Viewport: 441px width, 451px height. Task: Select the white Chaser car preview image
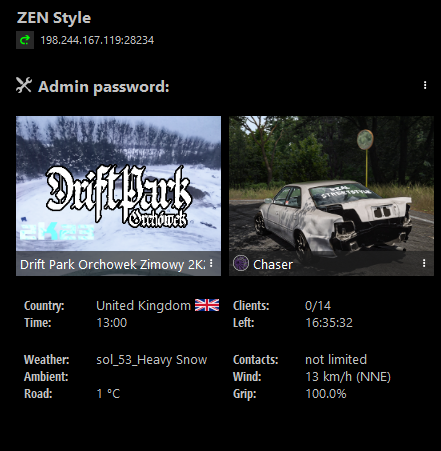331,184
